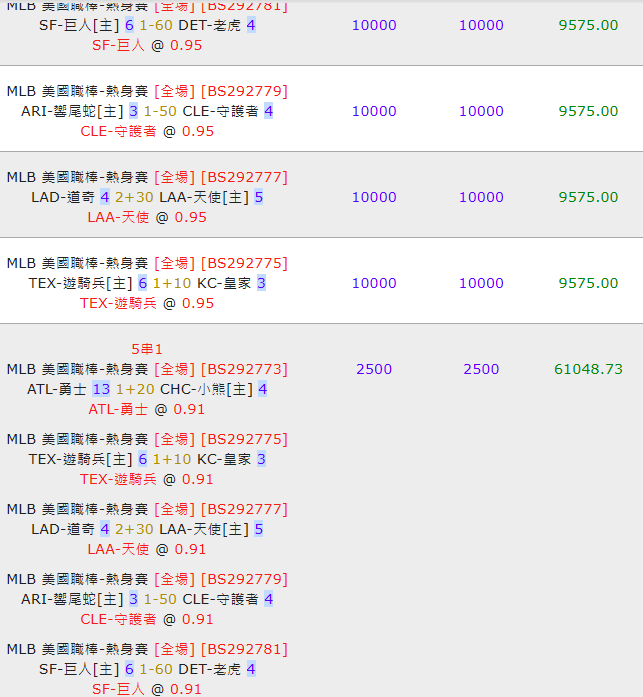
Task: Select the pick 'CLE-守護者 @ 0.91'
Action: (147, 620)
